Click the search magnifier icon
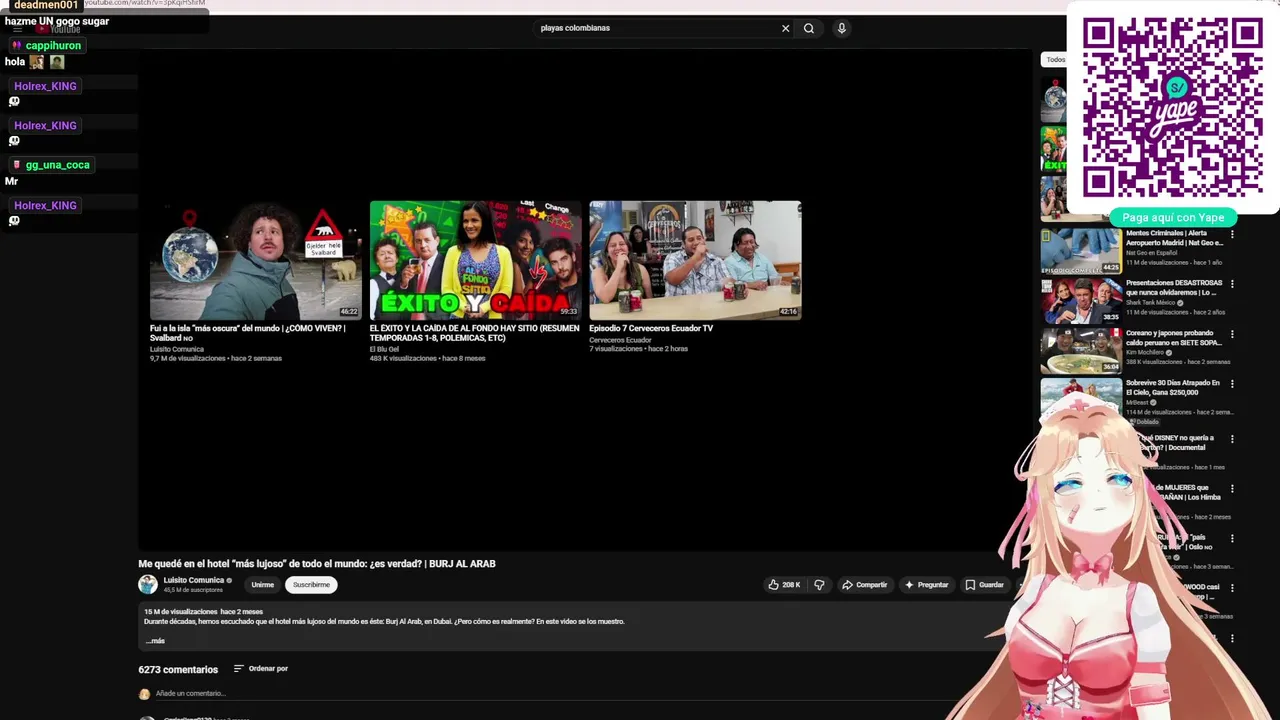 pos(809,28)
